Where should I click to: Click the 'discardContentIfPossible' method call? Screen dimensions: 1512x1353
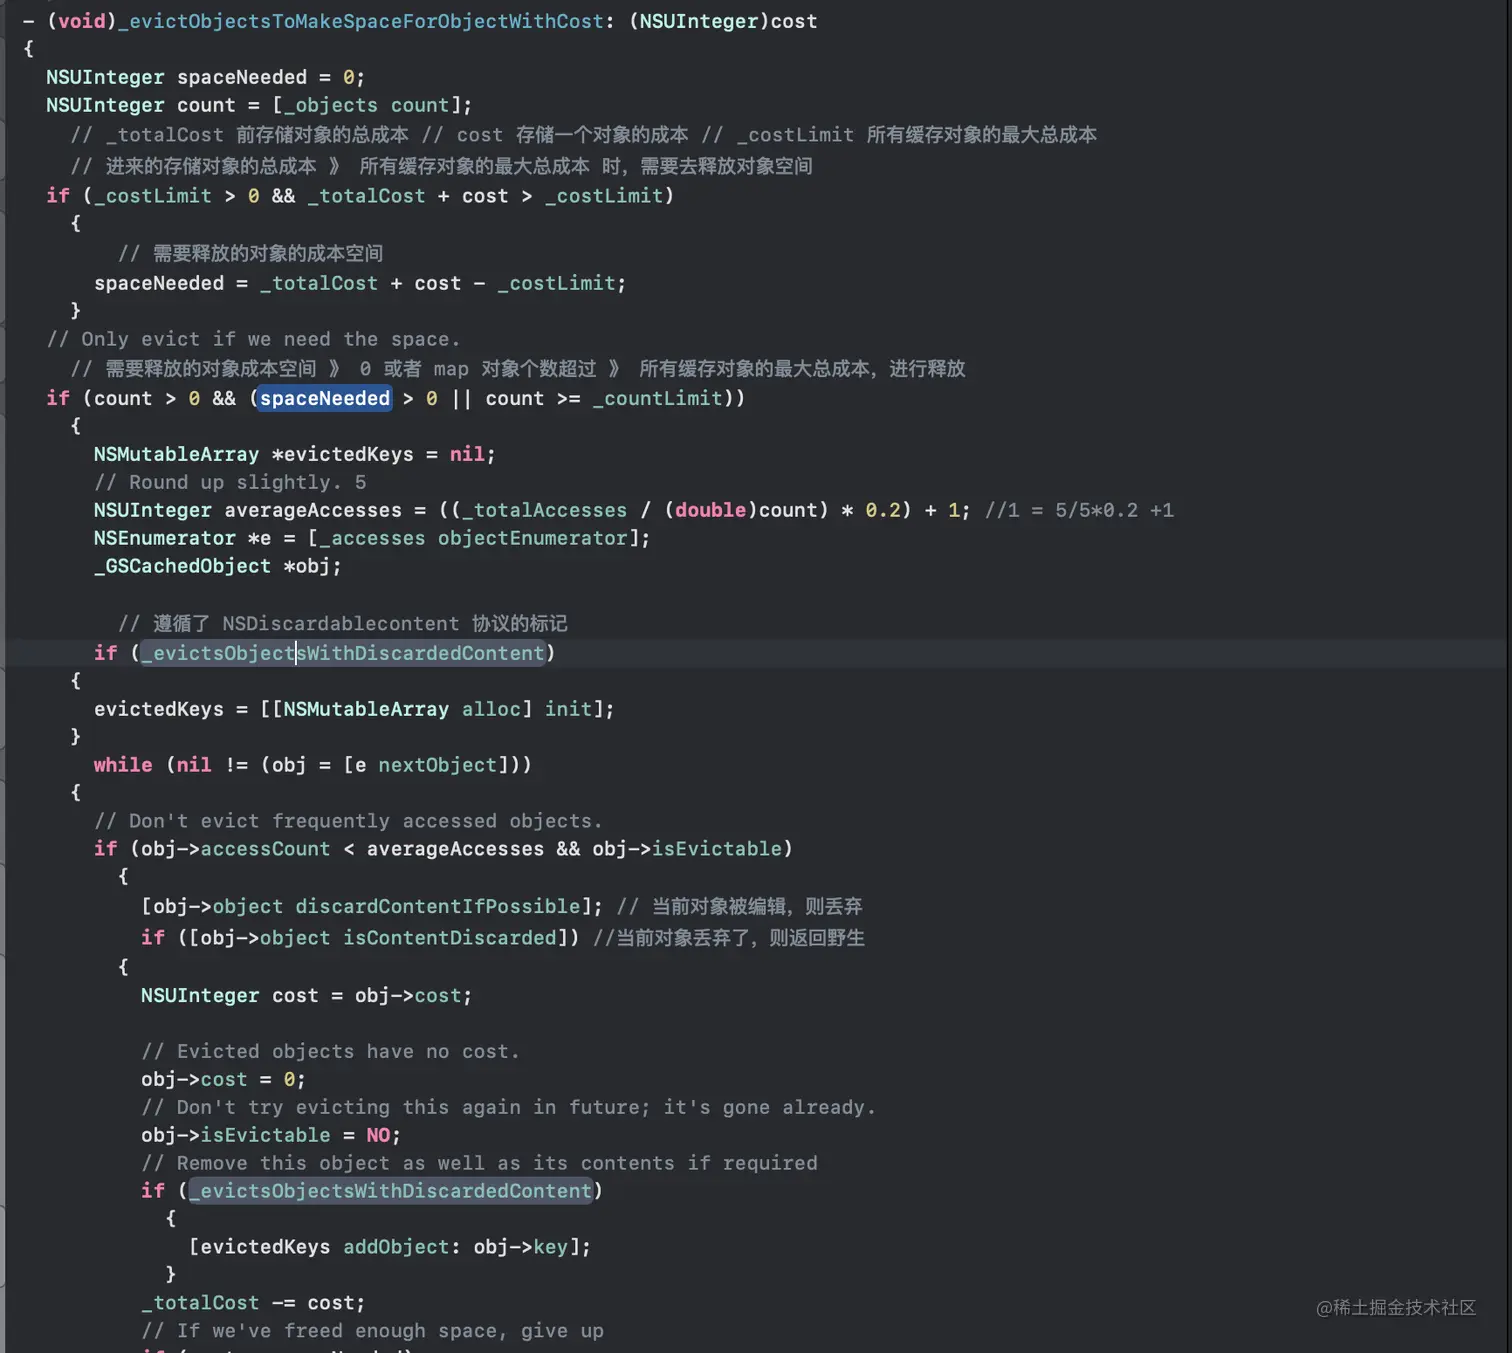[437, 906]
